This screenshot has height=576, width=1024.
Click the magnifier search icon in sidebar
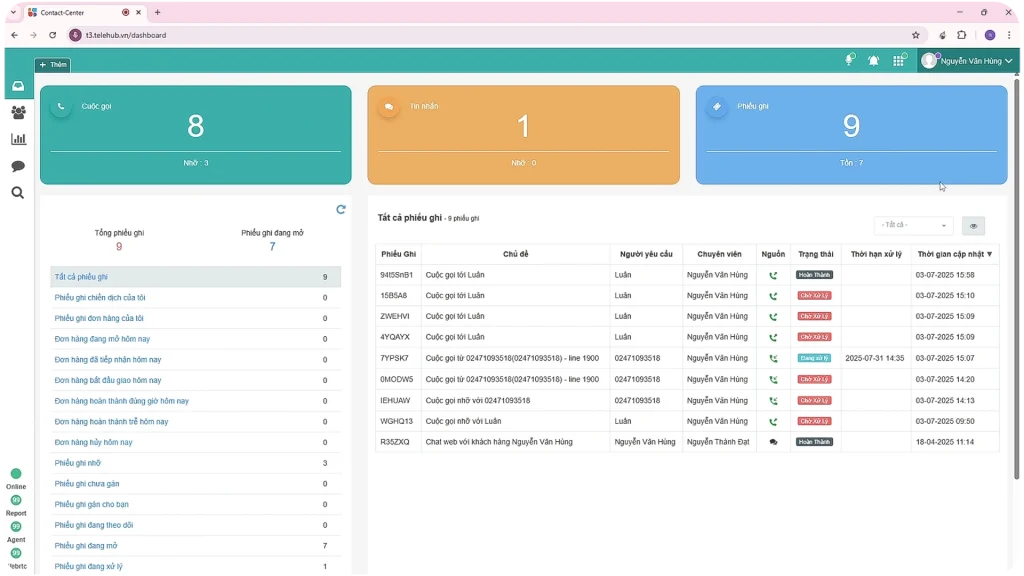18,193
